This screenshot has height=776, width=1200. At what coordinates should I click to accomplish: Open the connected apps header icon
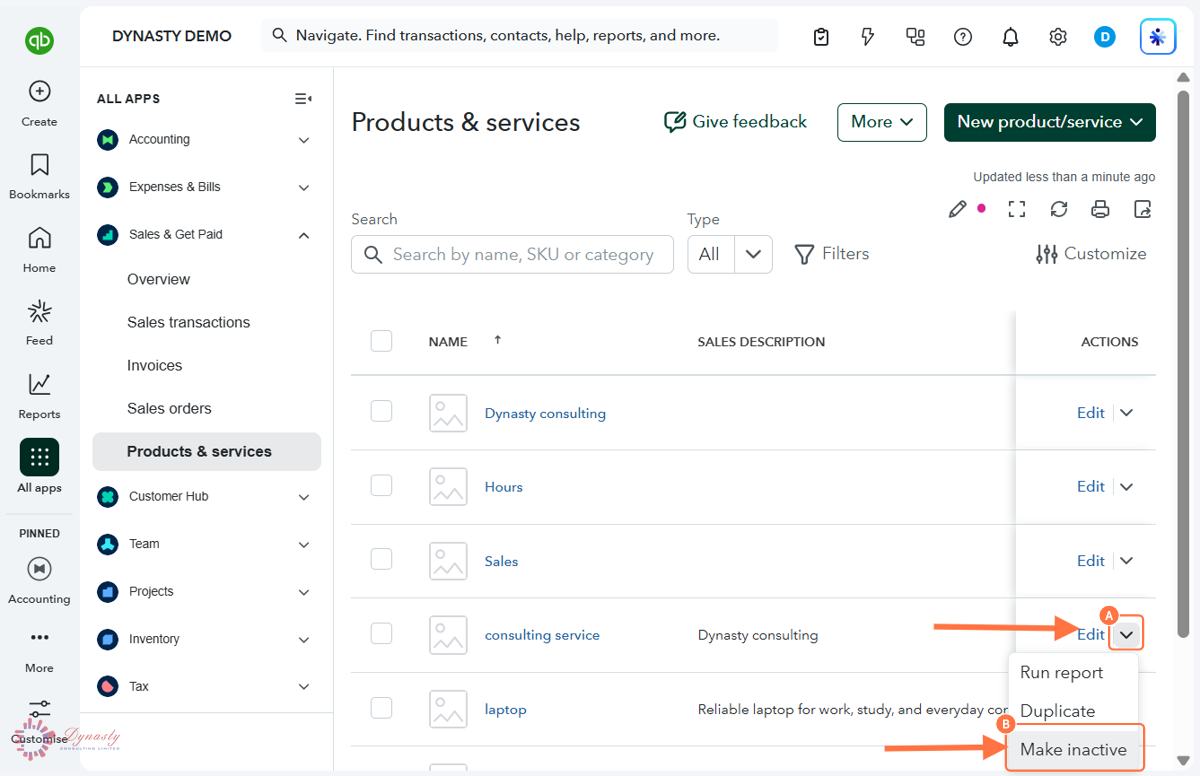click(x=915, y=37)
